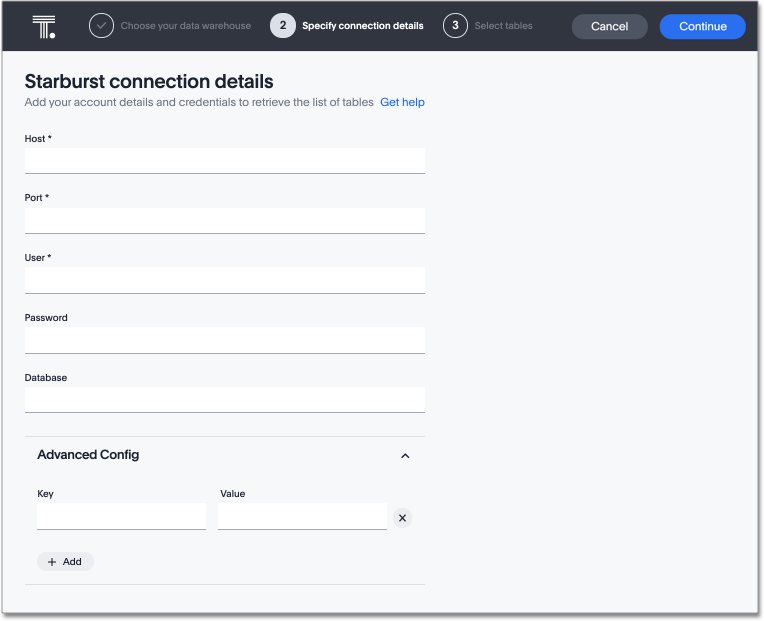Viewport: 764px width, 621px height.
Task: Collapse the Advanced Config chevron
Action: [x=405, y=456]
